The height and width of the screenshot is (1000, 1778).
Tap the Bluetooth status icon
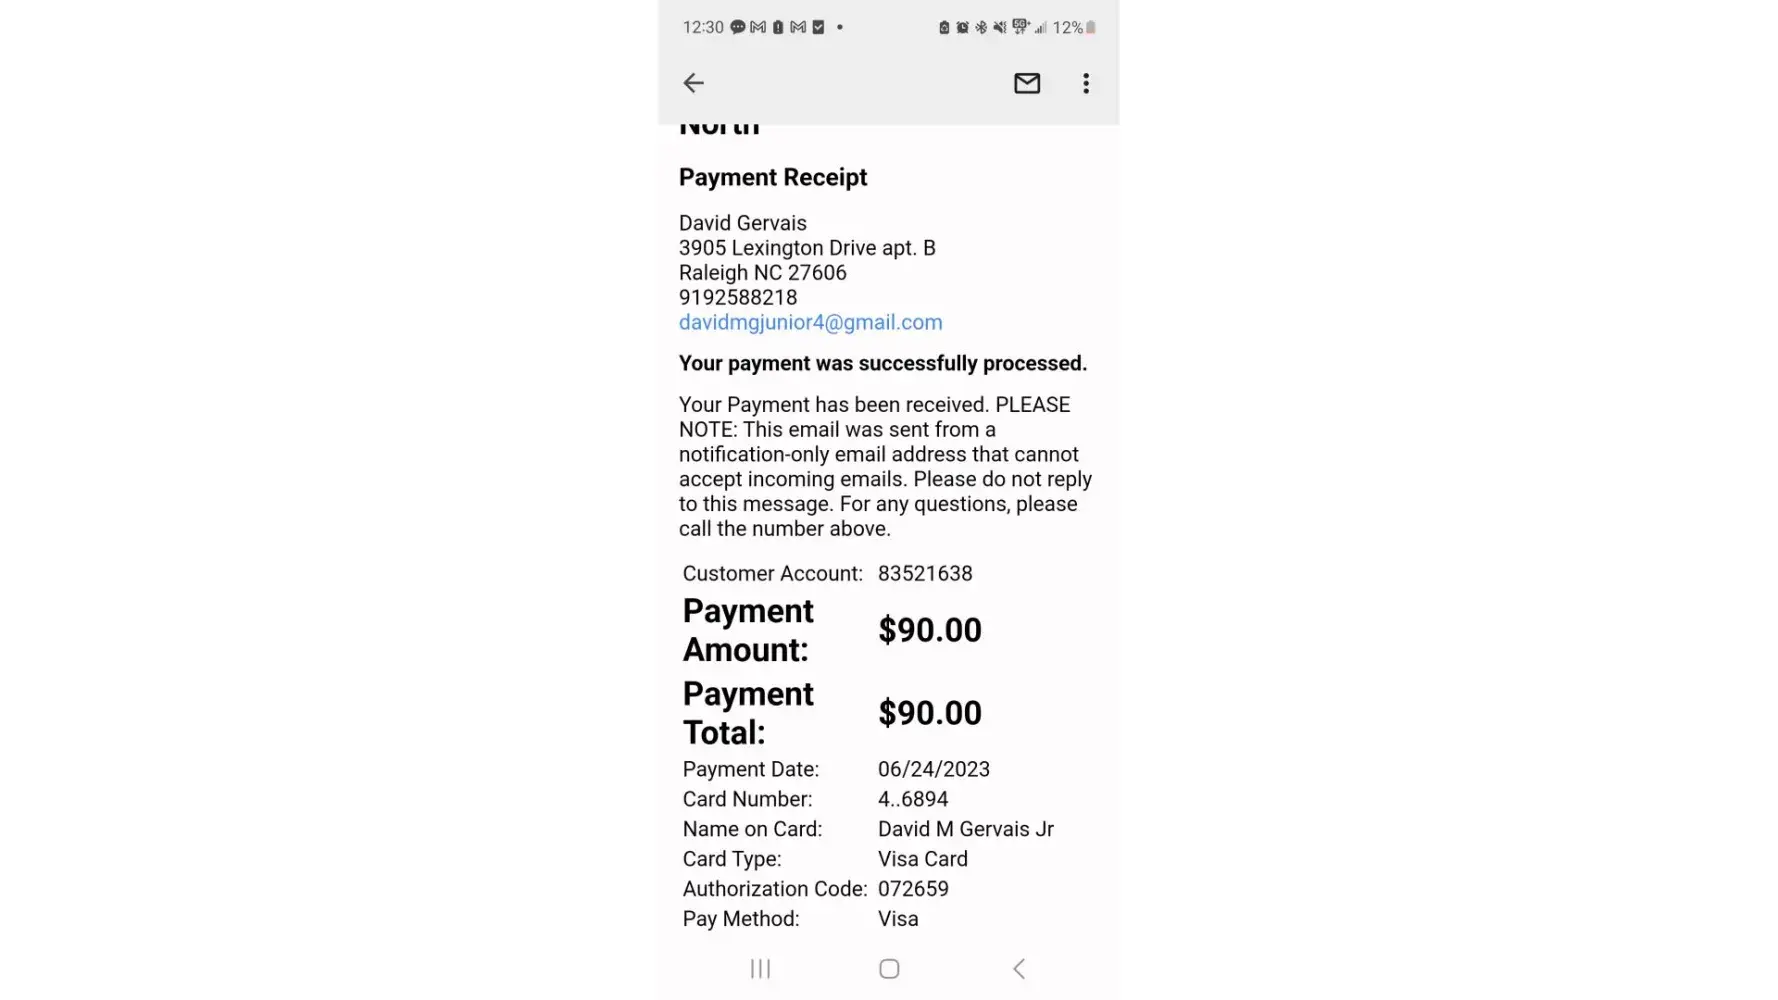[981, 27]
